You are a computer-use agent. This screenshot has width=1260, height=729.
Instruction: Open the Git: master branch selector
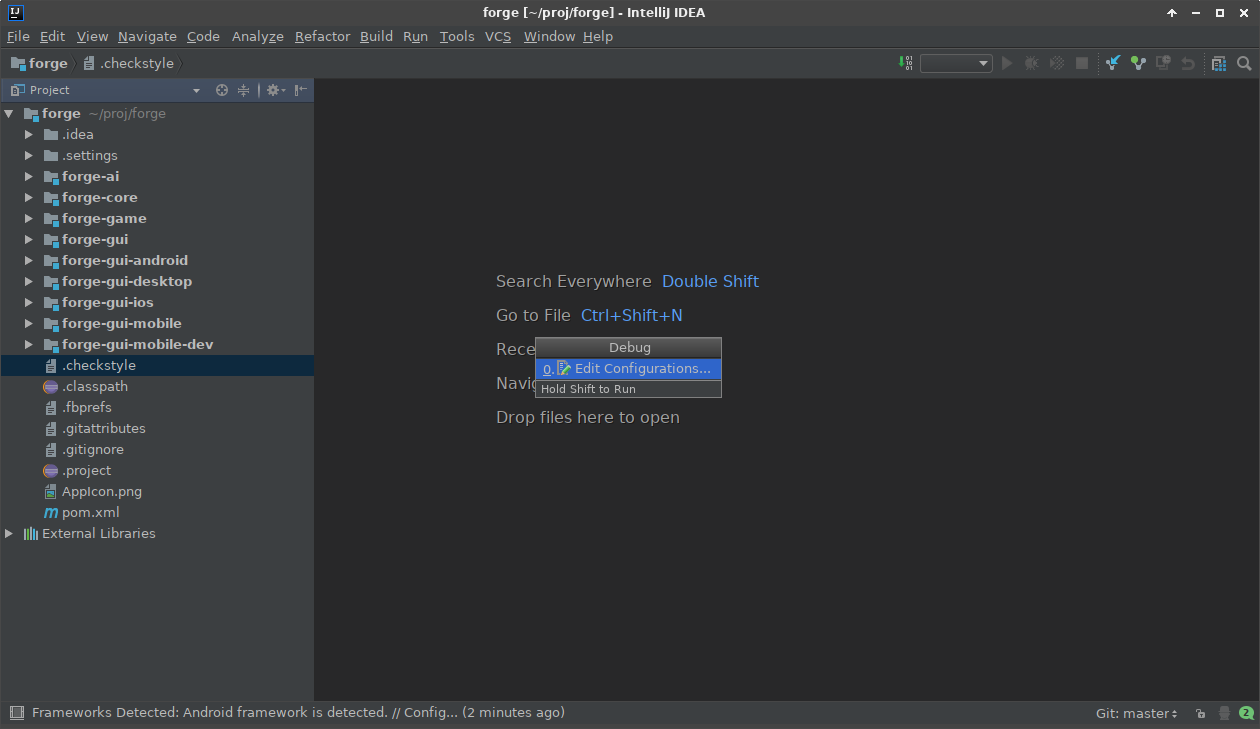pos(1136,713)
